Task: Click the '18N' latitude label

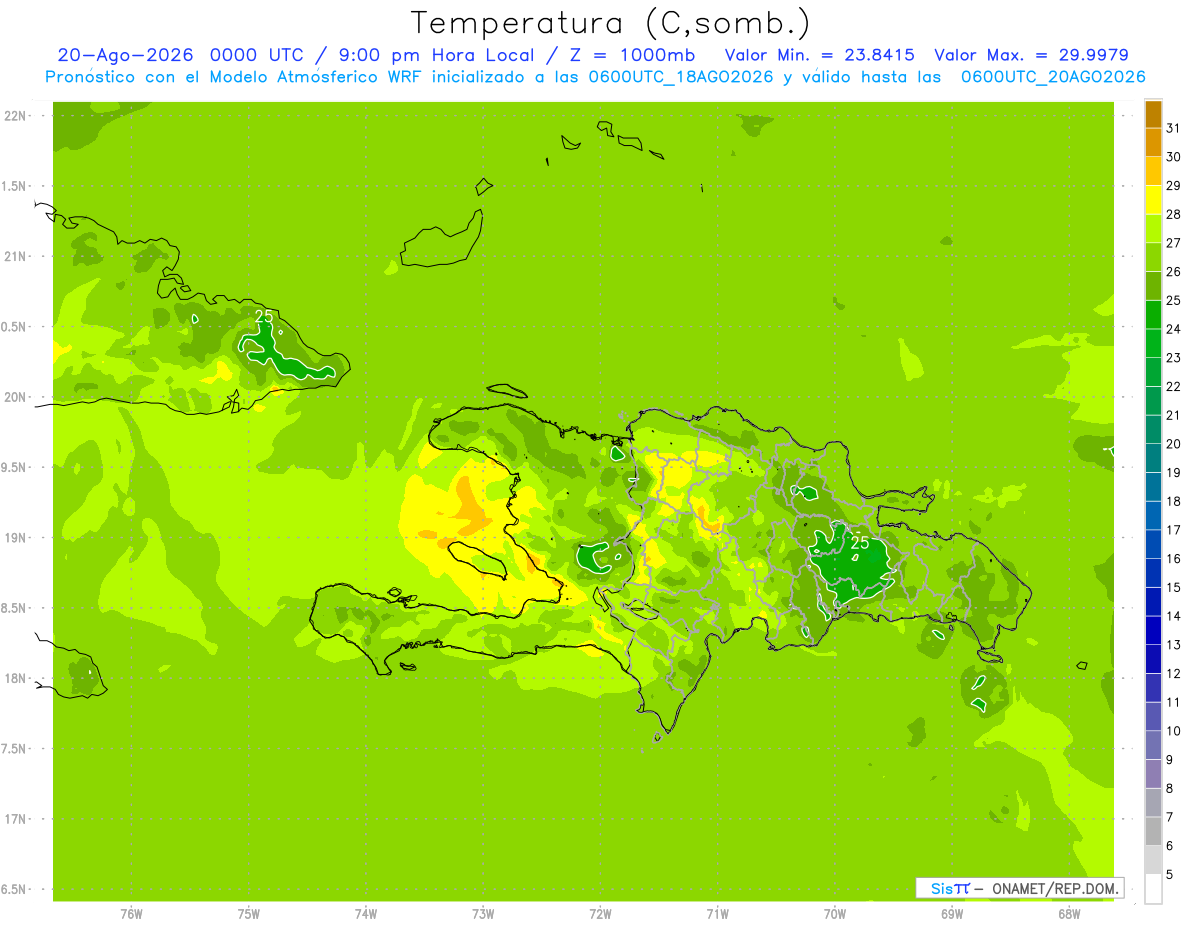Action: [x=14, y=678]
